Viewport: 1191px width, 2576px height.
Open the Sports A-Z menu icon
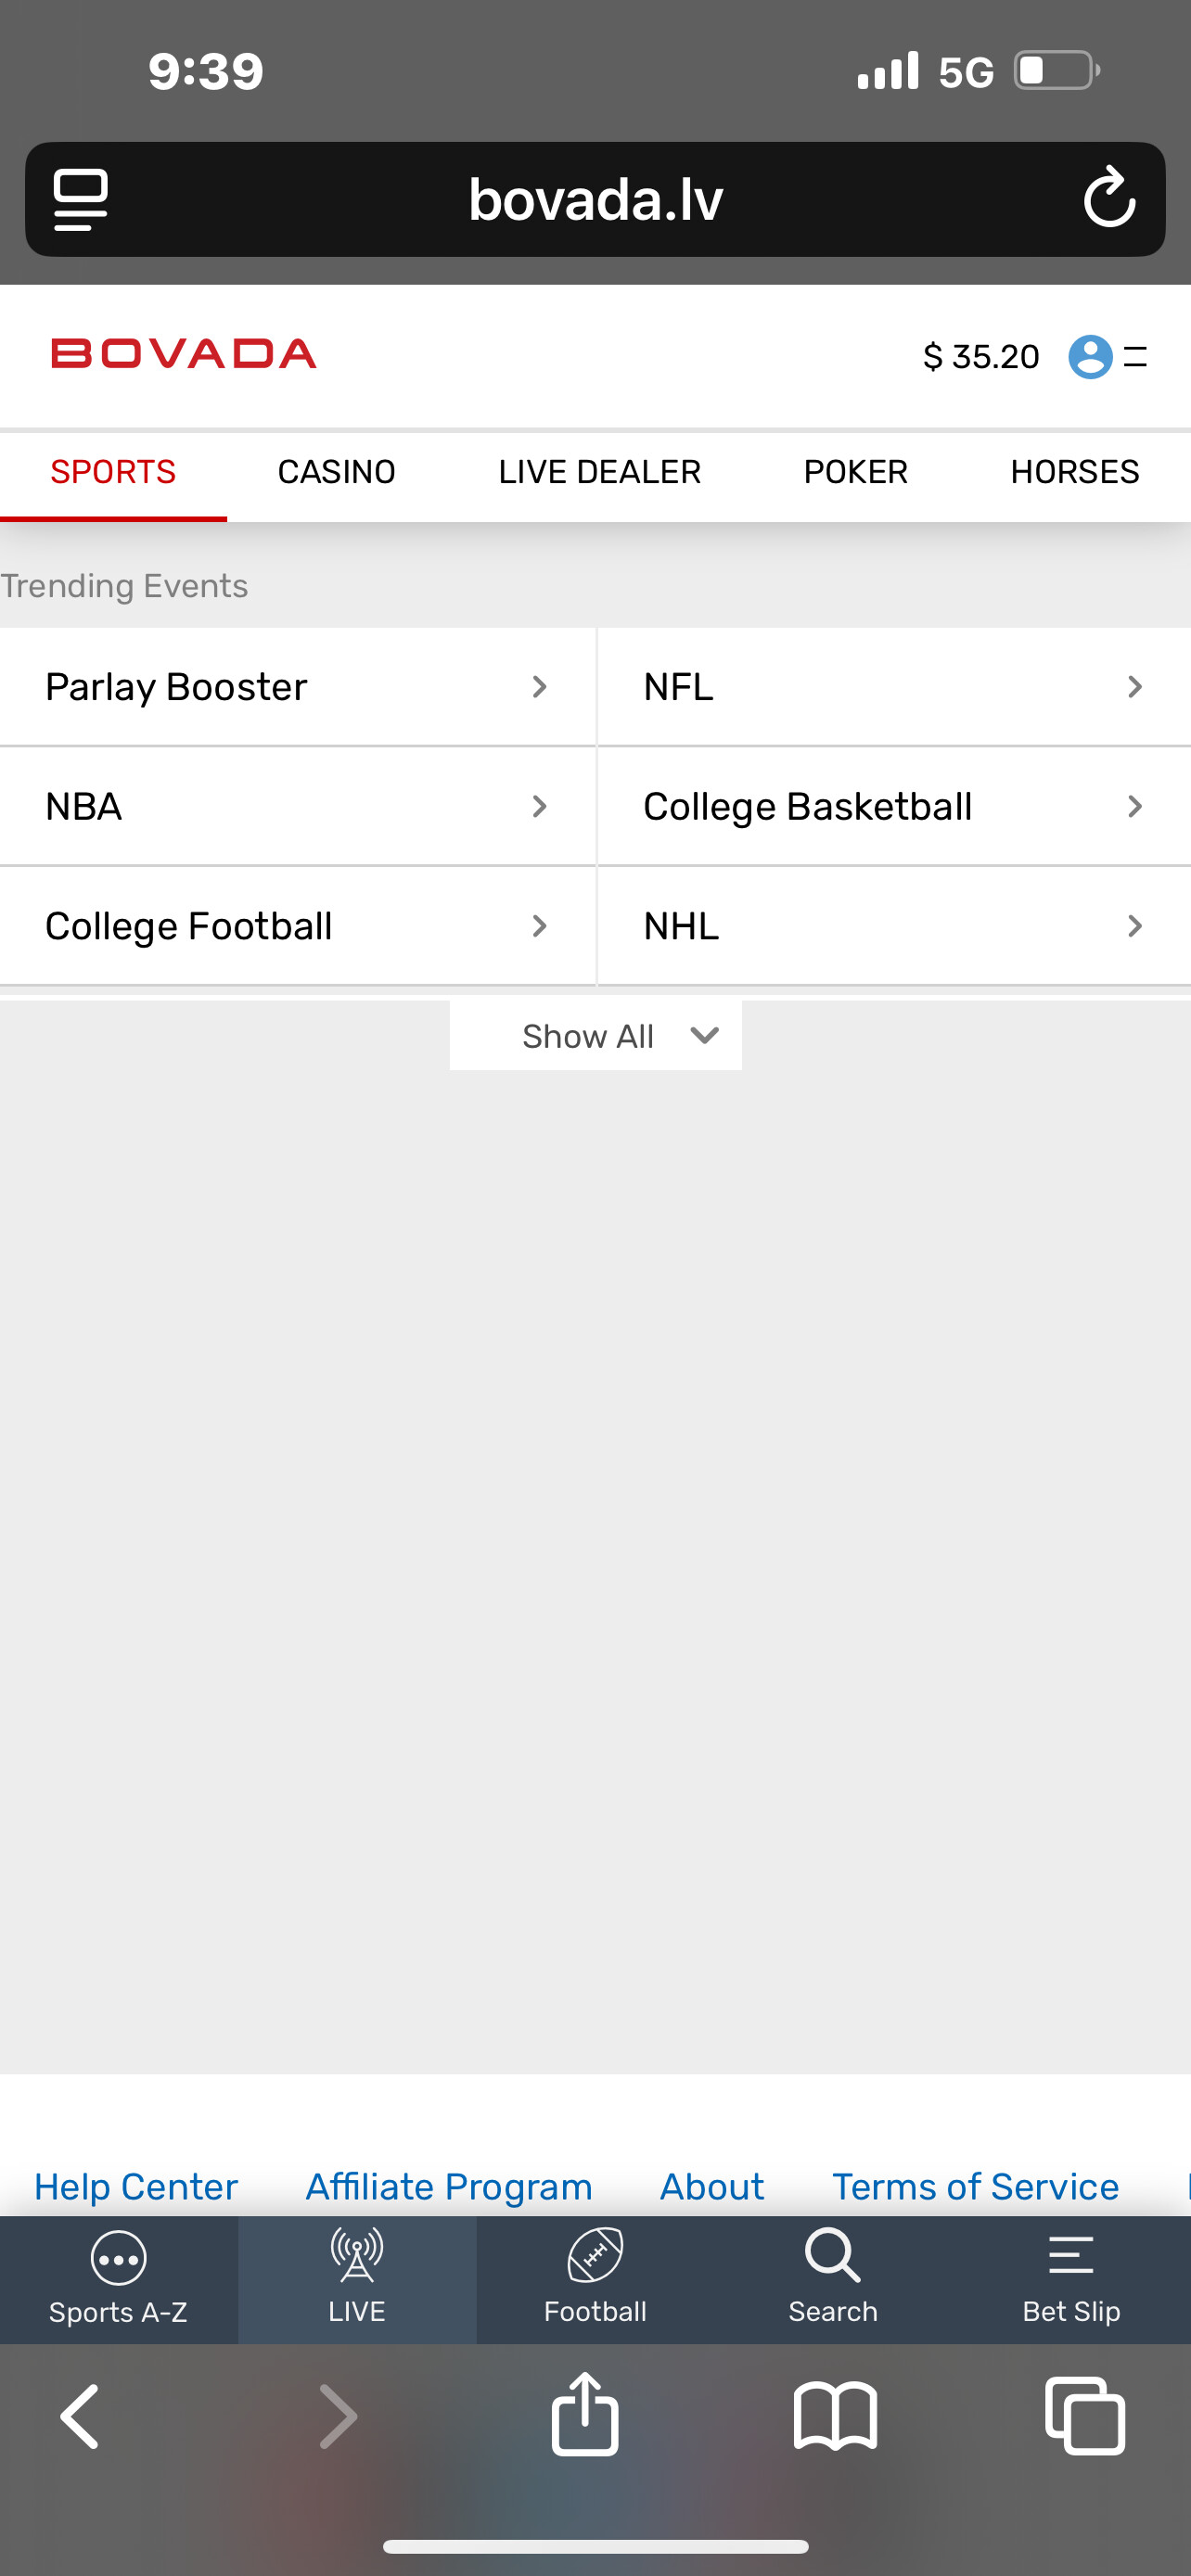point(118,2258)
